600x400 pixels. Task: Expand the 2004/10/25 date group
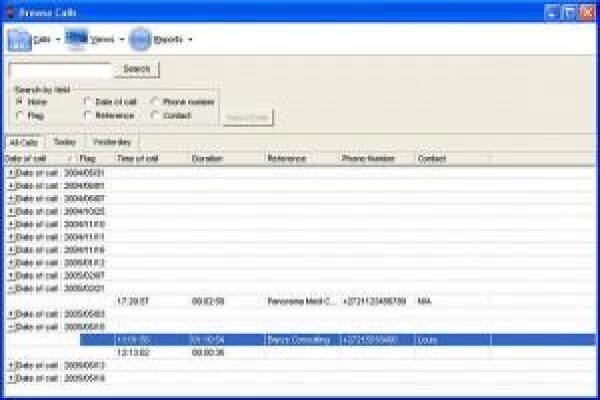coord(11,211)
